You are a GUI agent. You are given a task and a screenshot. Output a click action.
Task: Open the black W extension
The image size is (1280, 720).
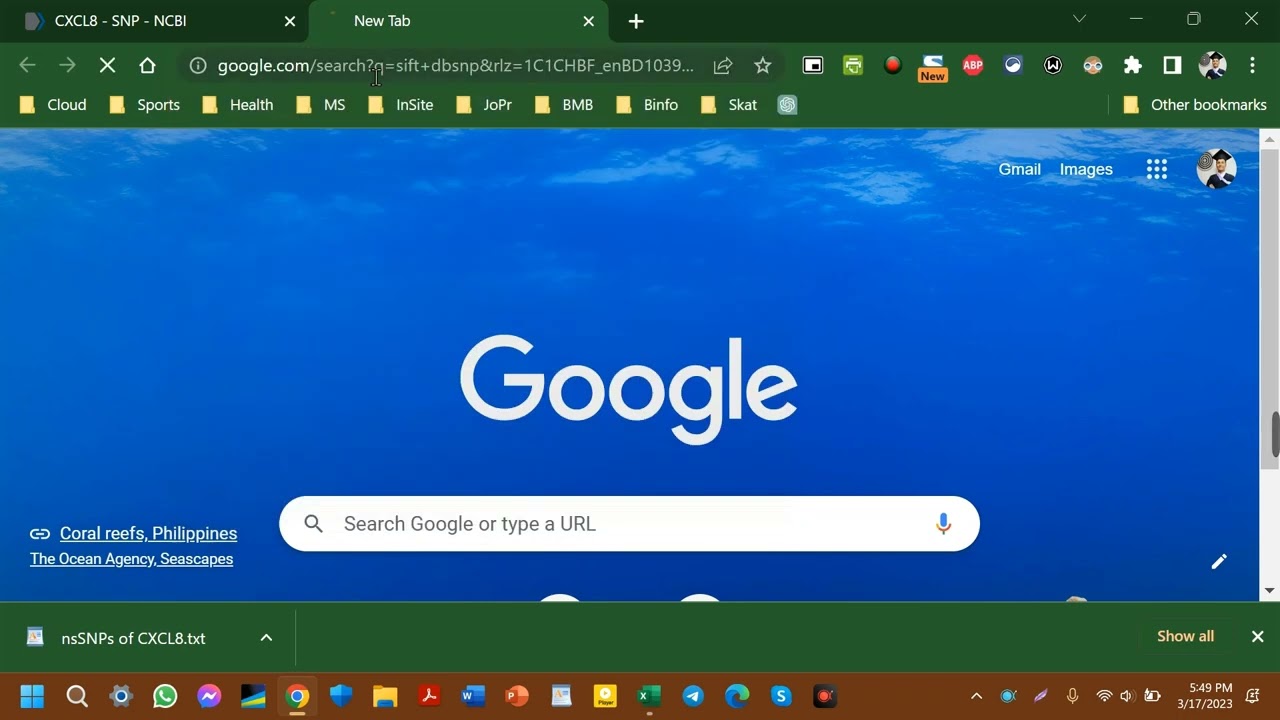[1053, 65]
